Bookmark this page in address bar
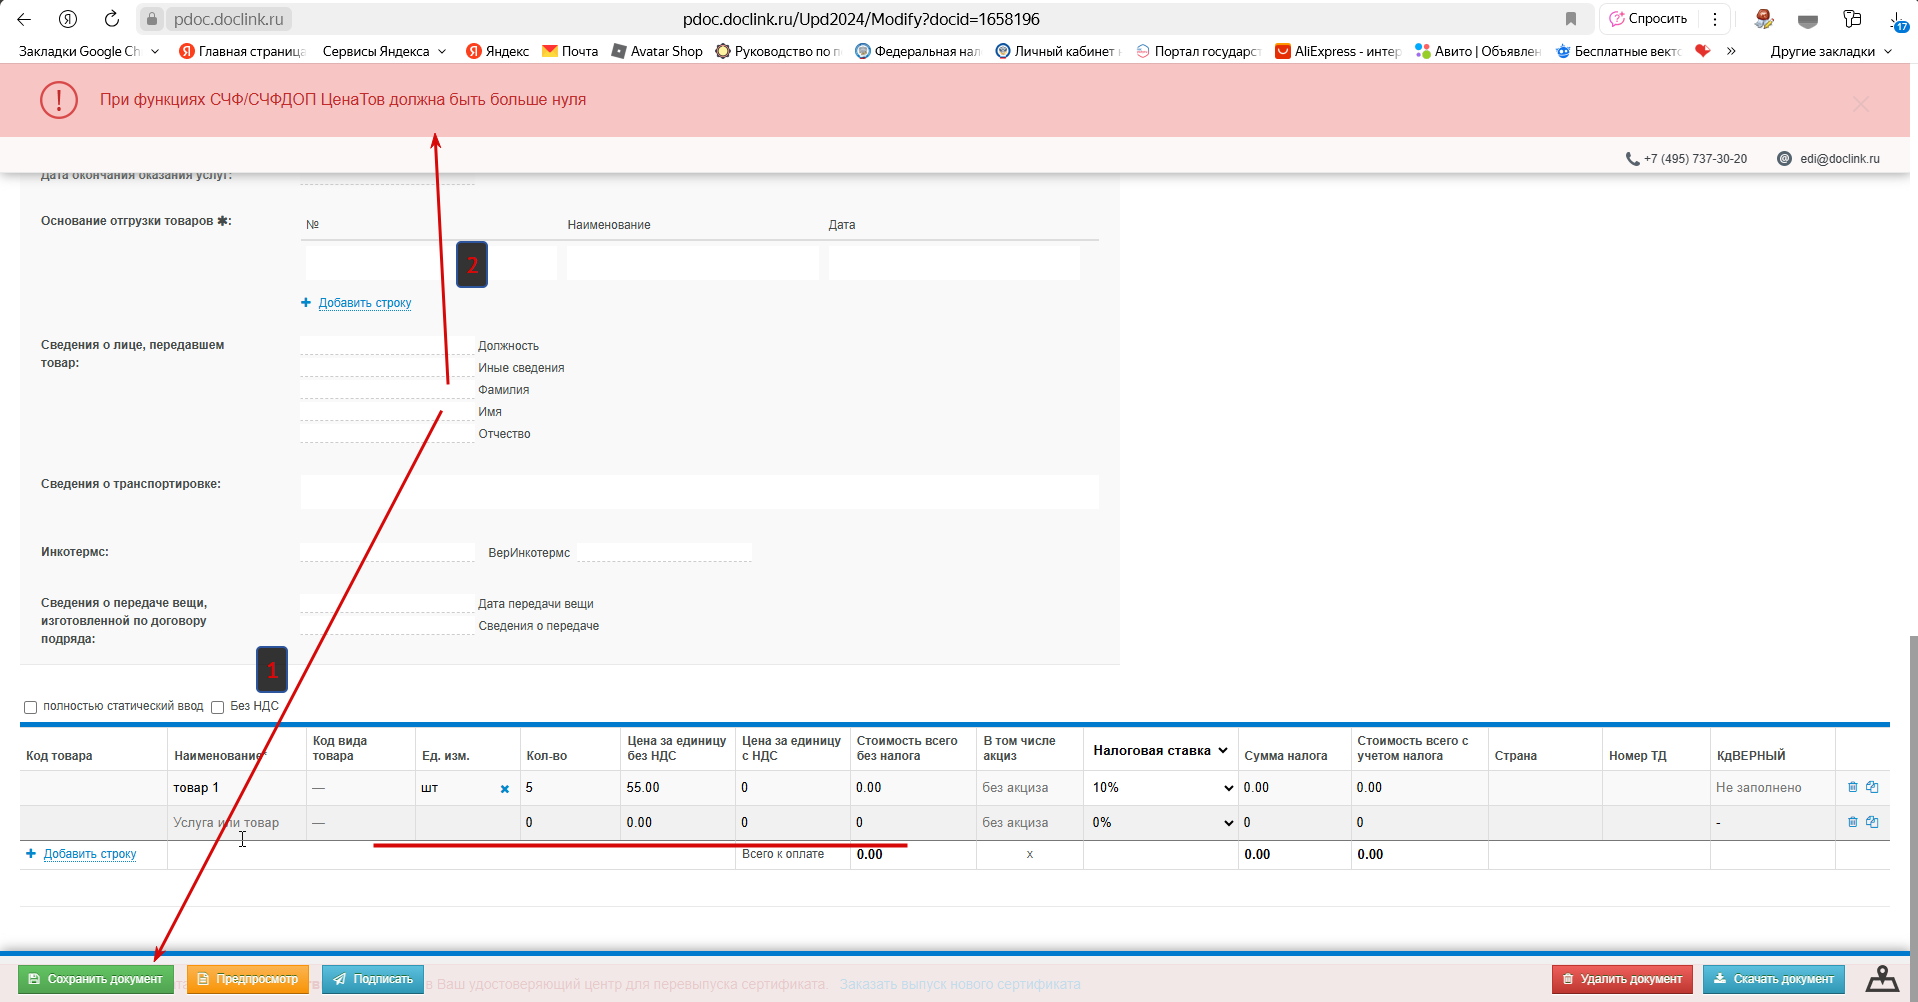1918x1002 pixels. (1571, 19)
